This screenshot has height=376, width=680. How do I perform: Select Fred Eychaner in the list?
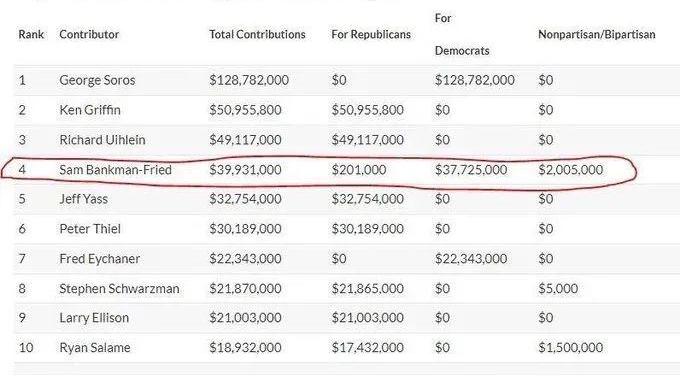pyautogui.click(x=99, y=259)
